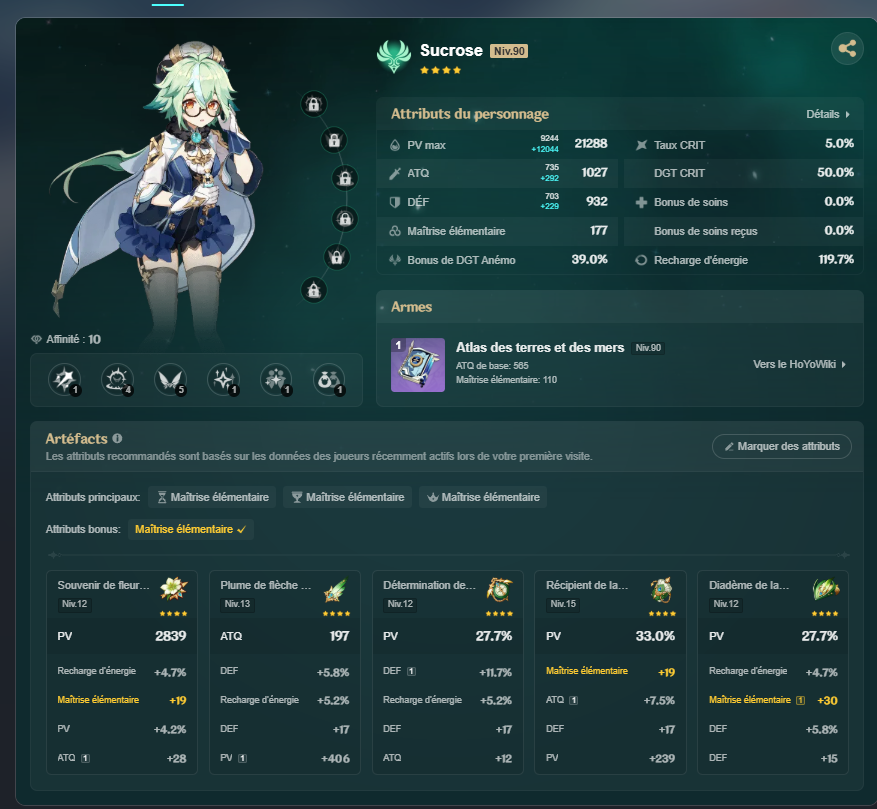
Task: Toggle the sablier Maîtrise élémentaire main attribute
Action: [x=212, y=497]
